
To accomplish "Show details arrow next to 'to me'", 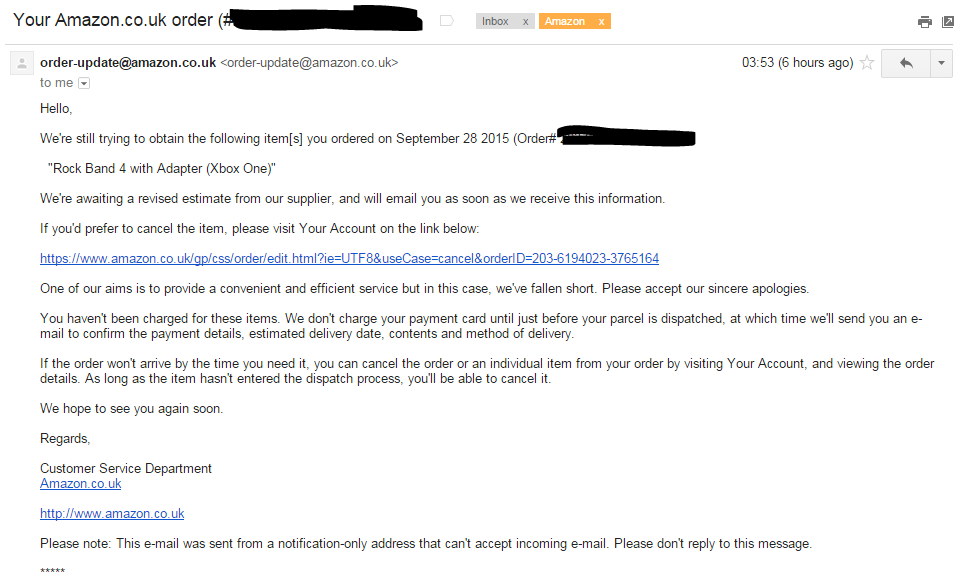I will (x=84, y=83).
